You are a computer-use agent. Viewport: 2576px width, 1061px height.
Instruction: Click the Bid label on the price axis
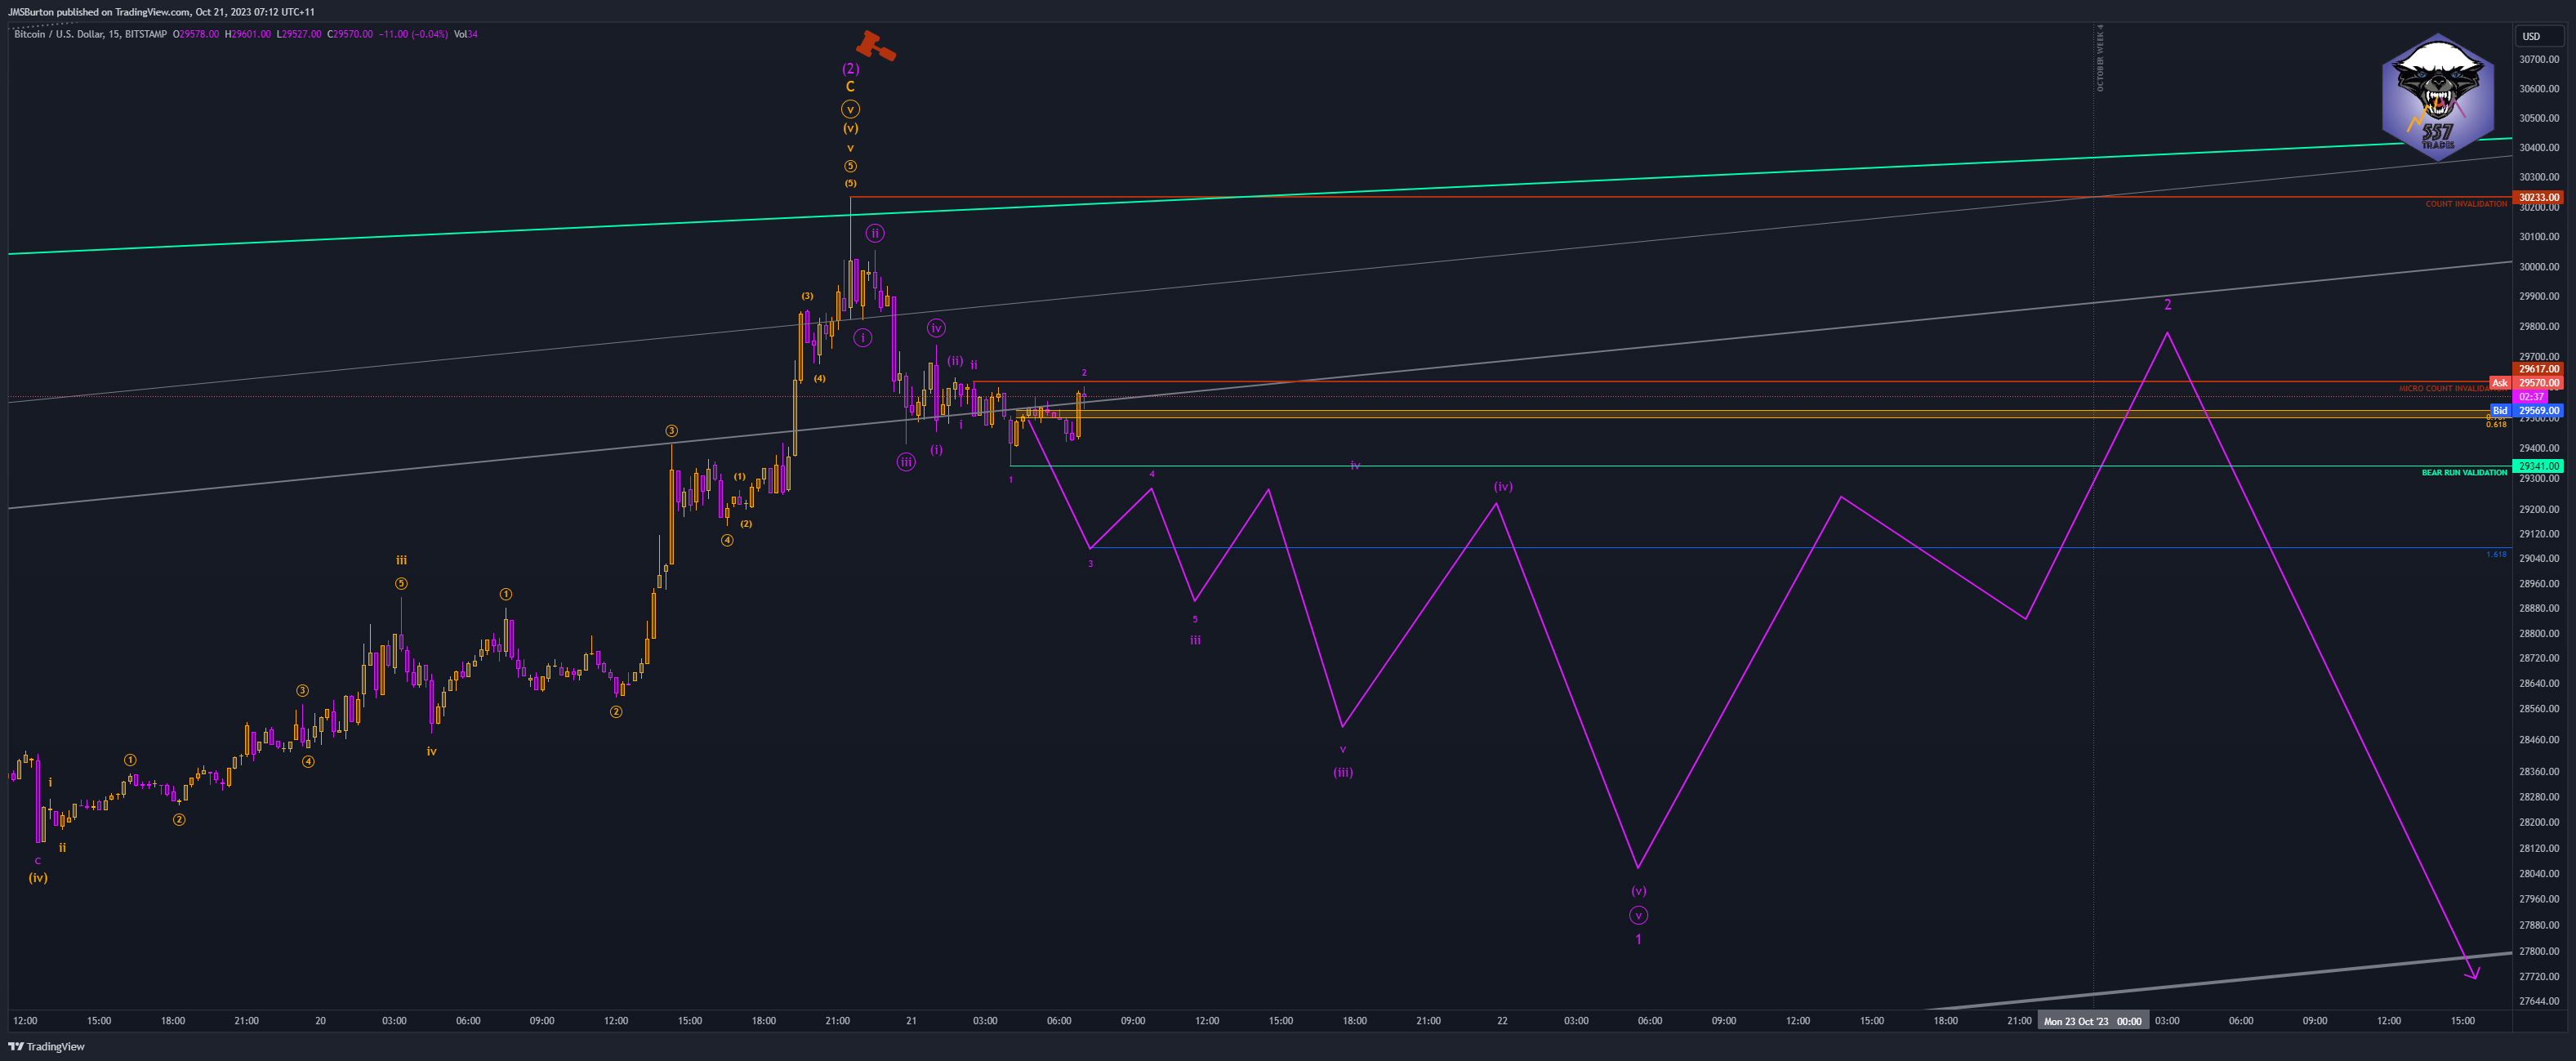click(2500, 410)
